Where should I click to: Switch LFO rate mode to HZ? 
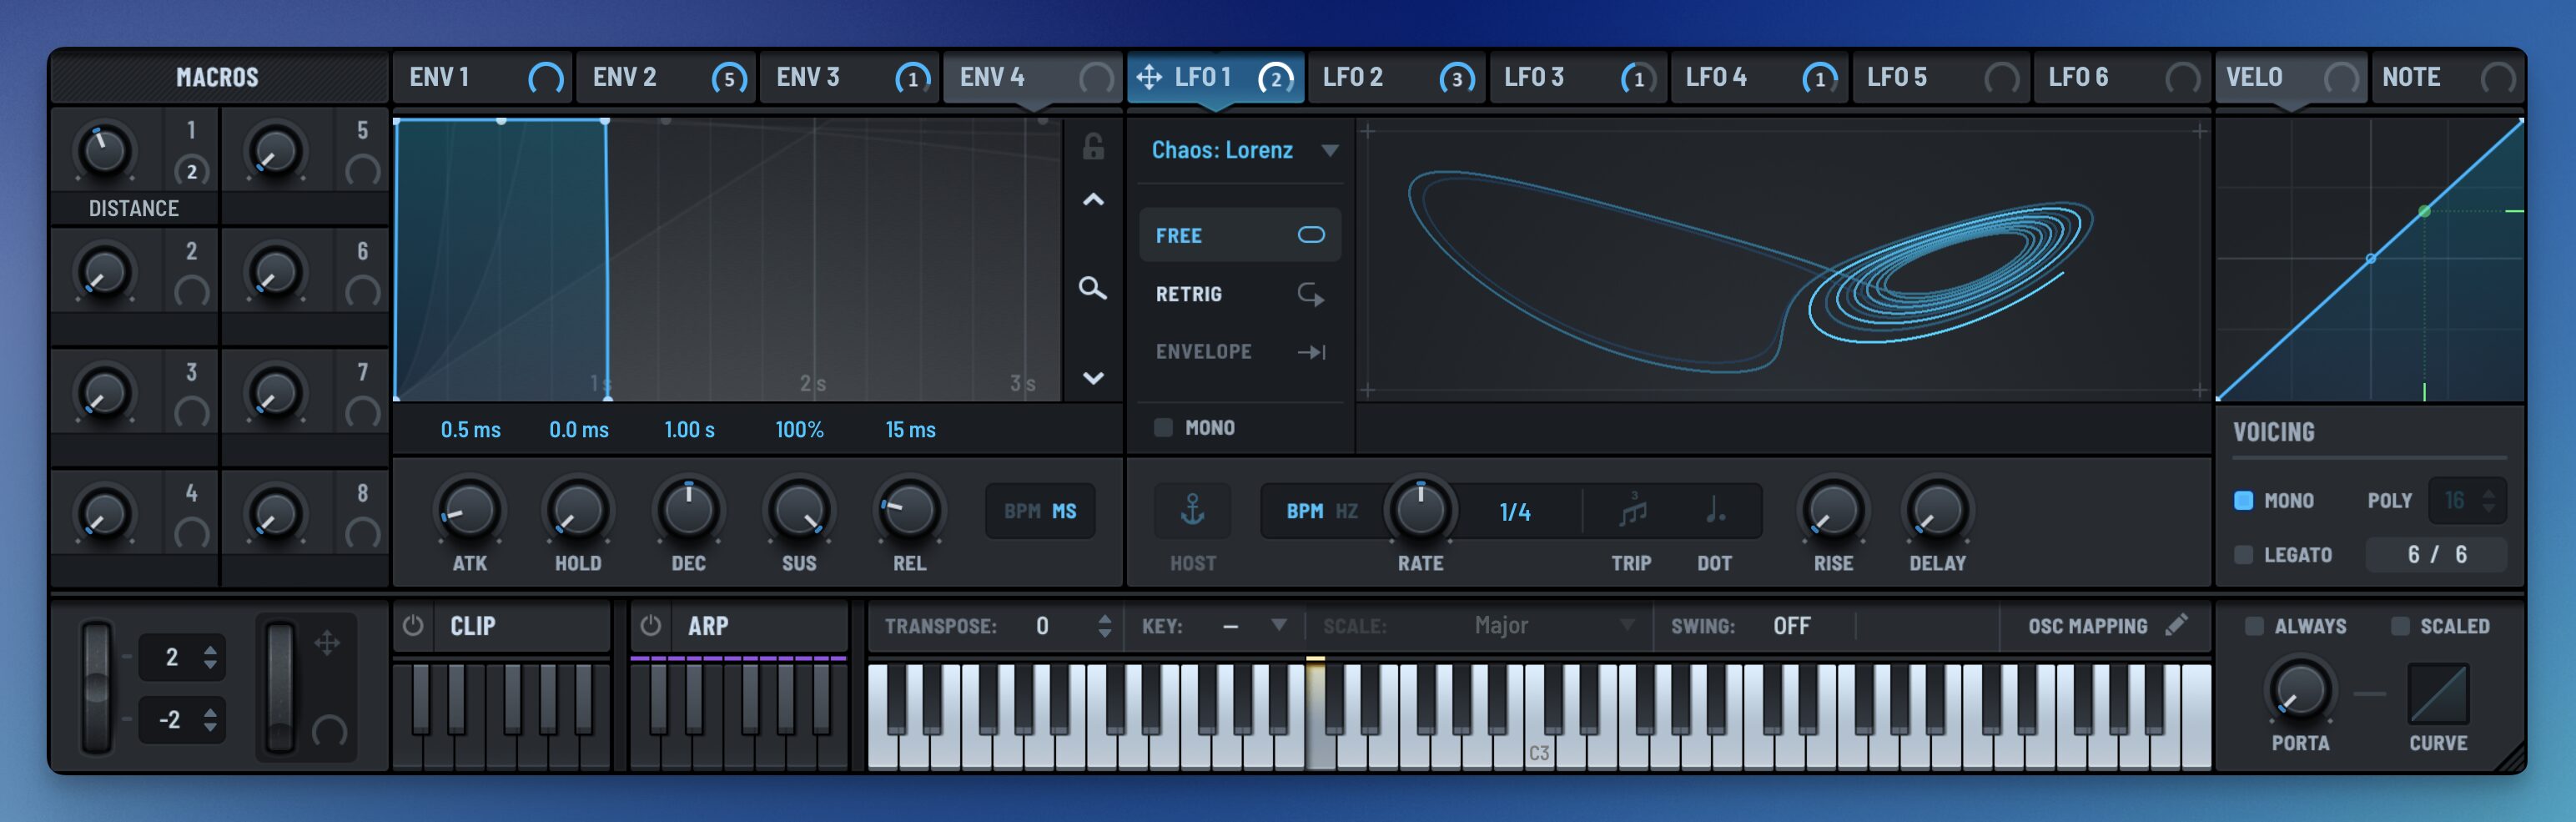pos(1347,511)
